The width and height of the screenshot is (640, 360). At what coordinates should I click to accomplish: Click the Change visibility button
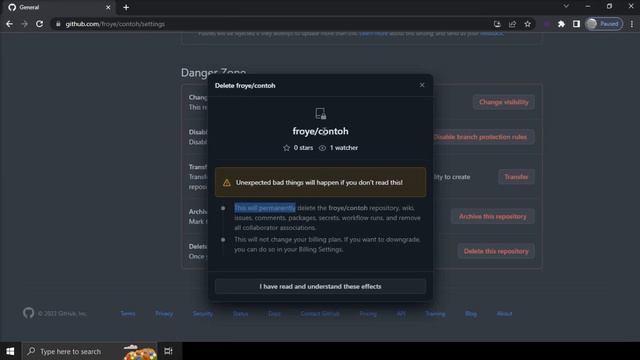pyautogui.click(x=504, y=102)
